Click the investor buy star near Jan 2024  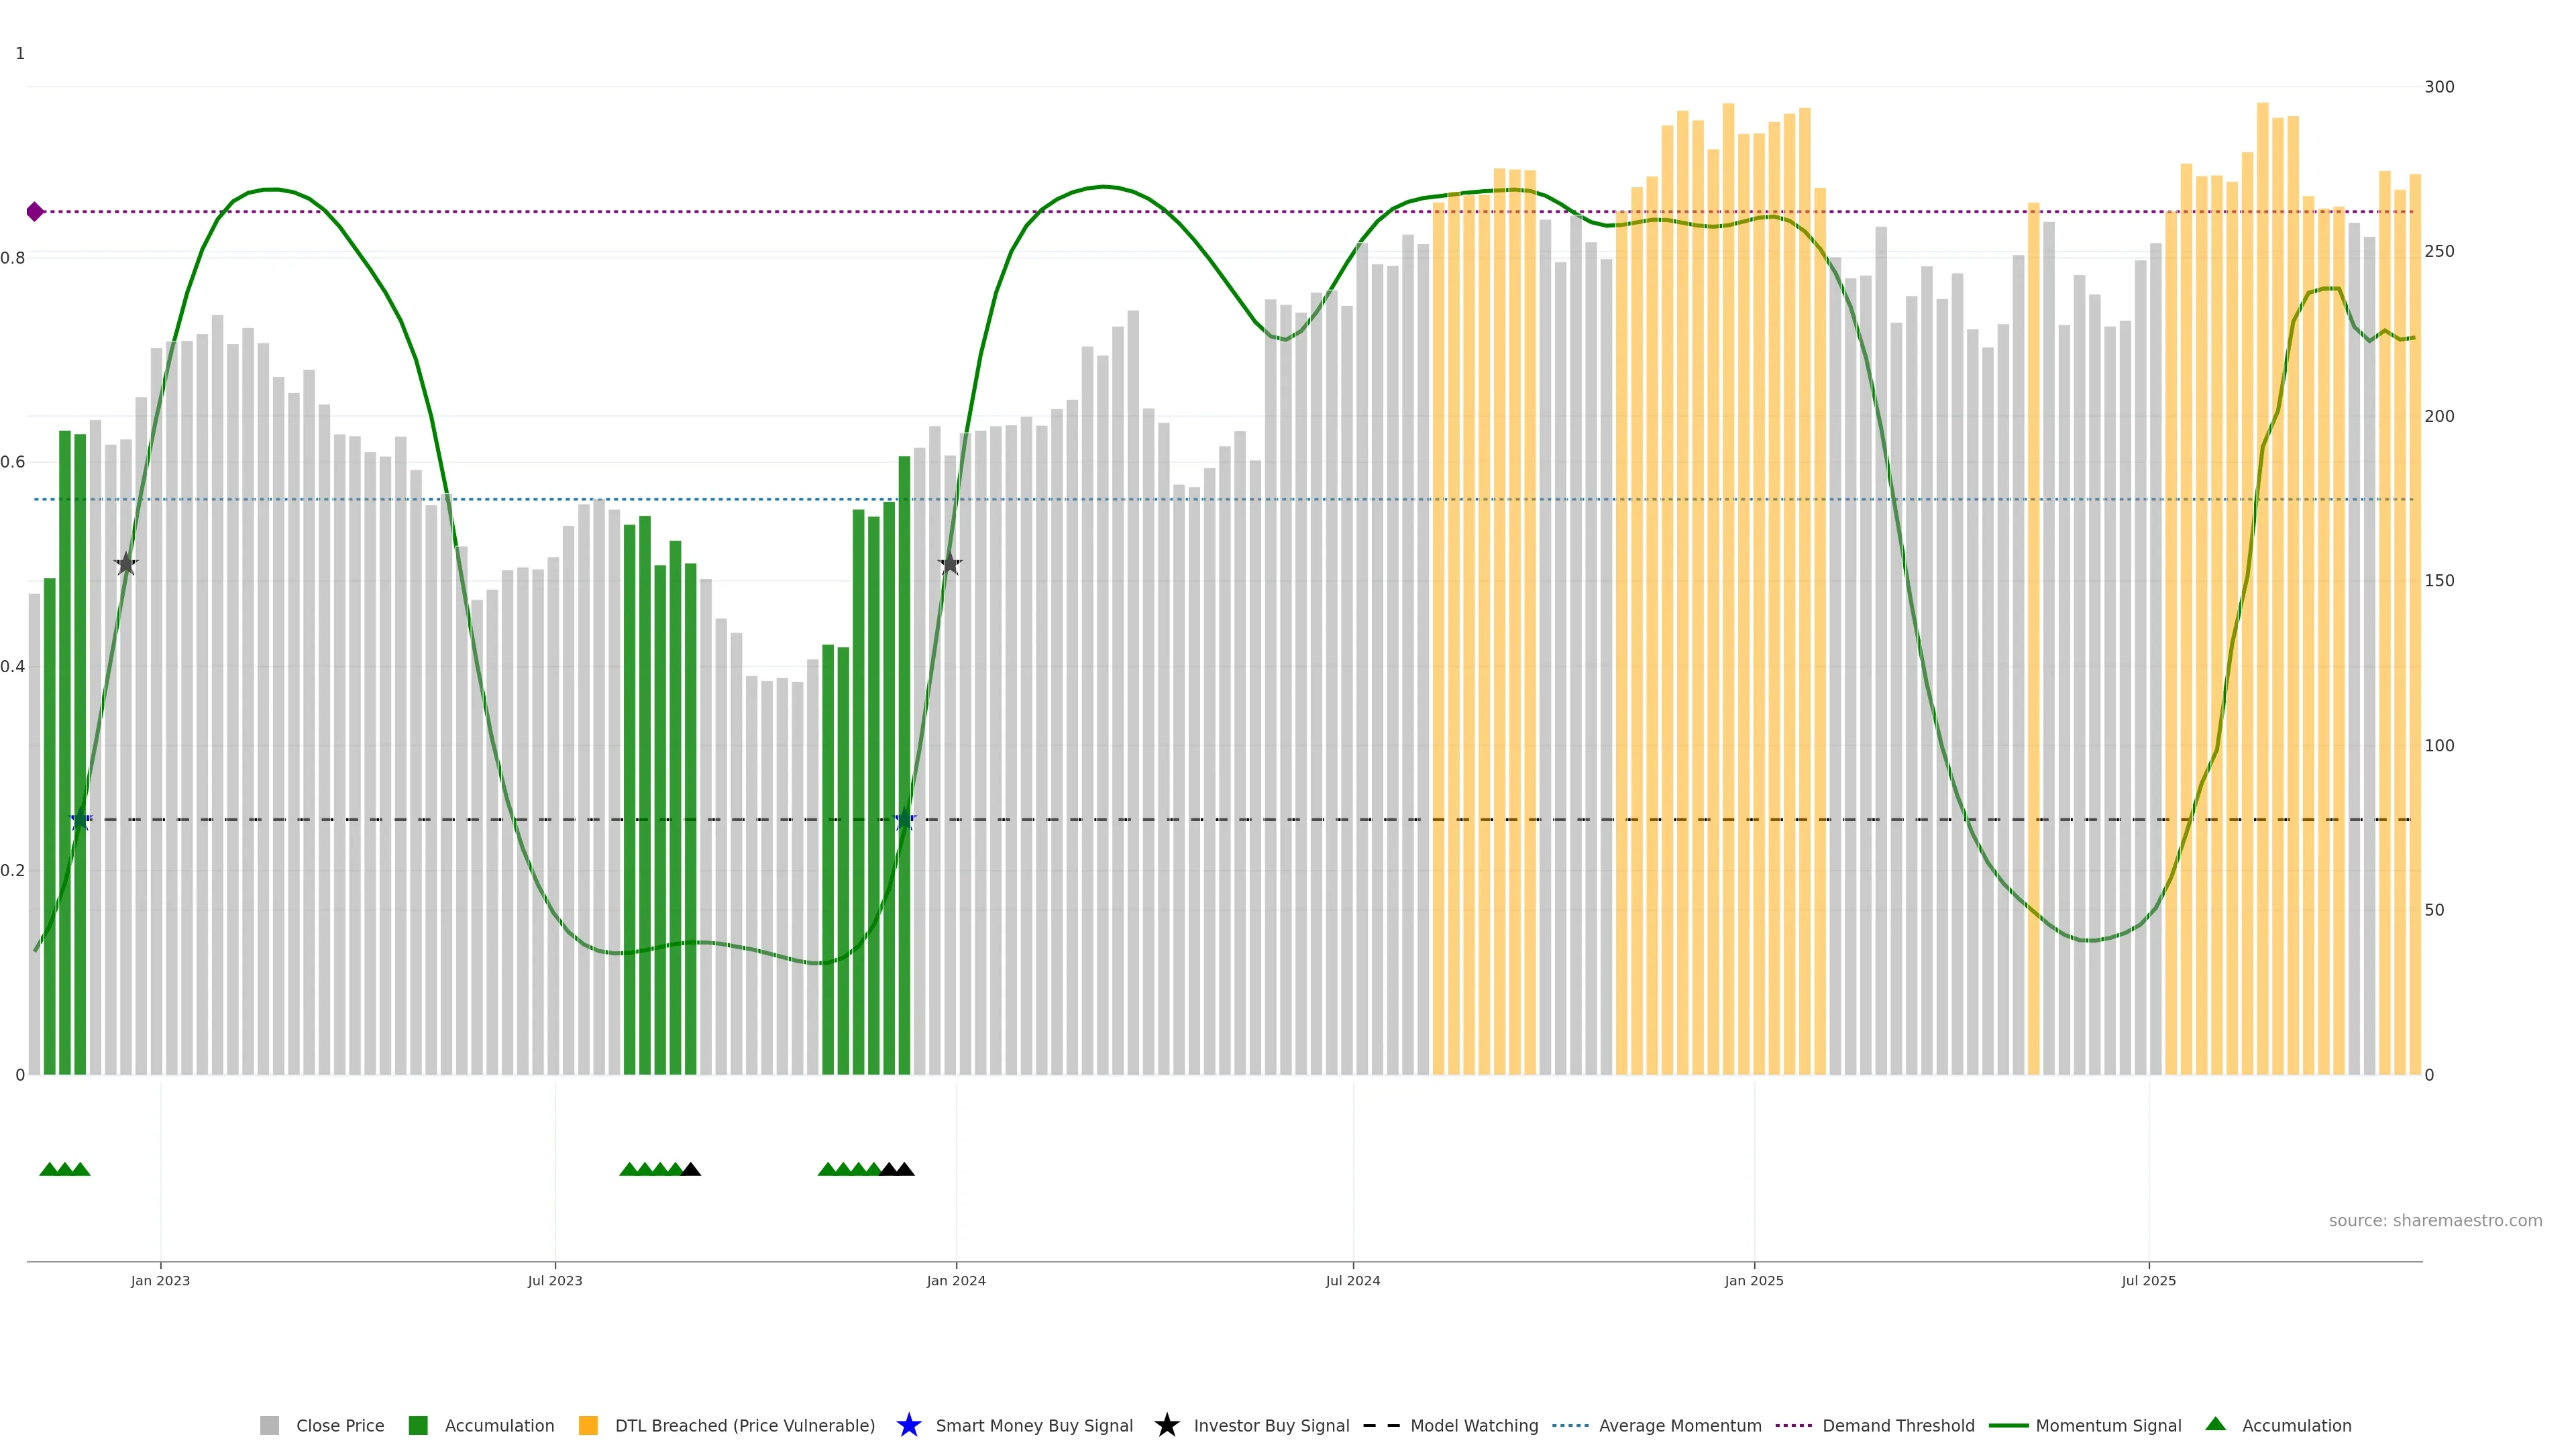[950, 564]
